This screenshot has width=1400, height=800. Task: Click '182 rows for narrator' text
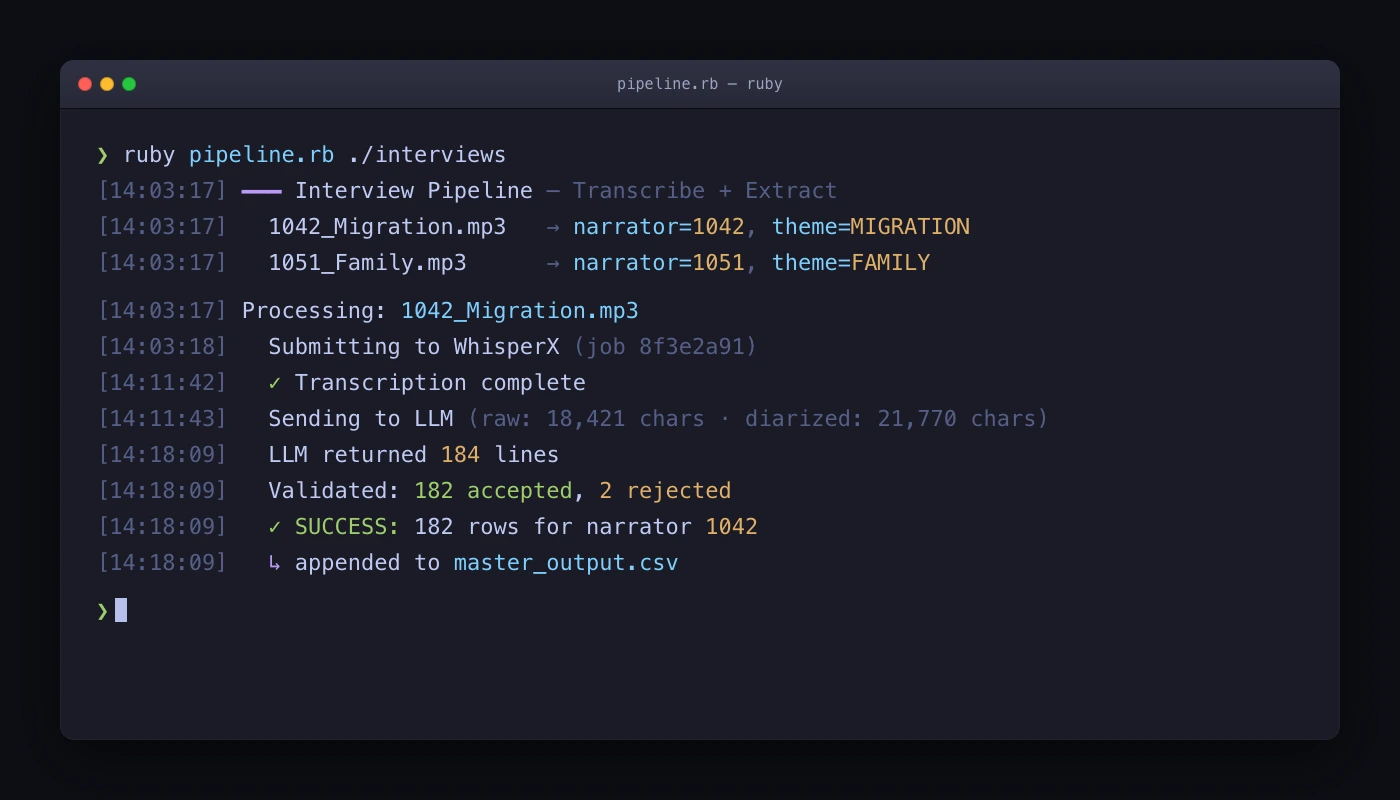(553, 527)
